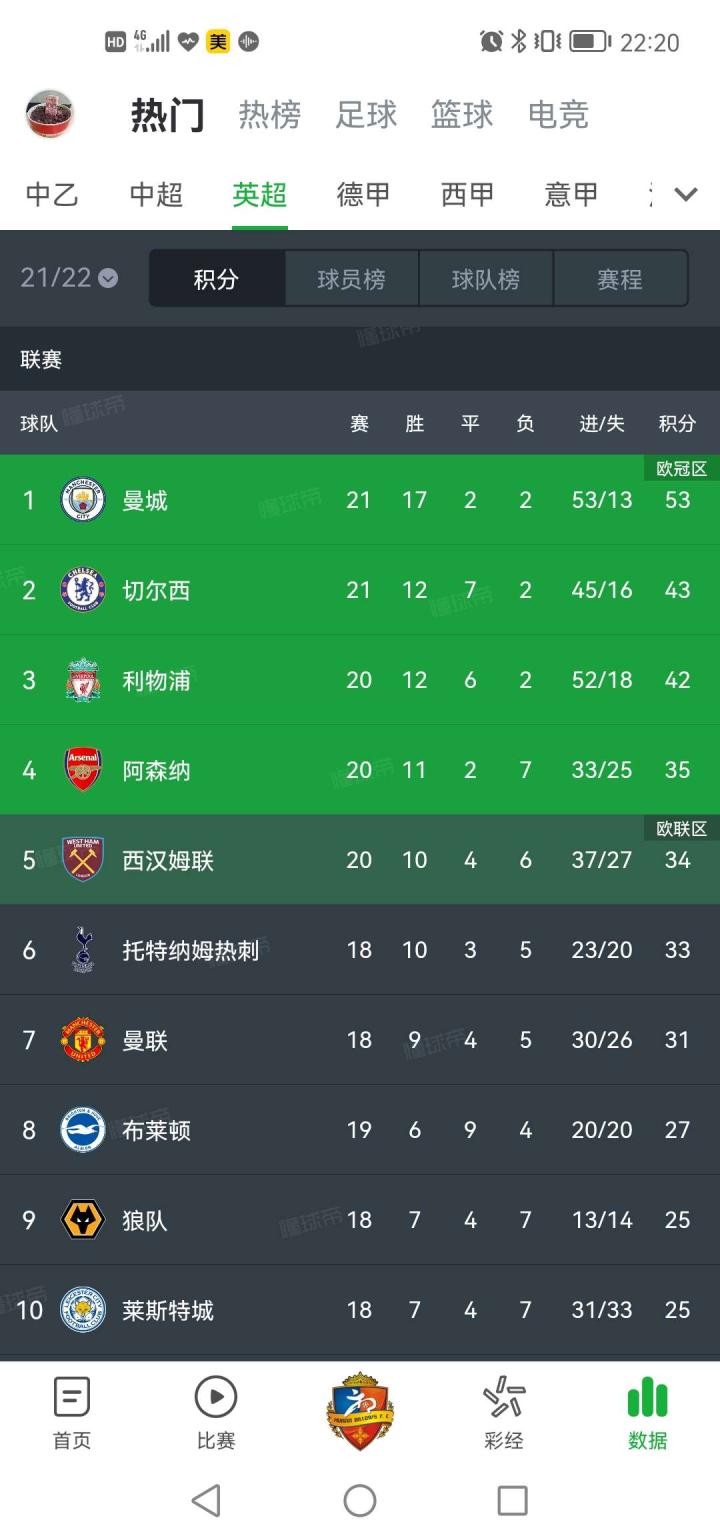Tap the Liverpool club crest
720x1540 pixels.
(x=83, y=680)
